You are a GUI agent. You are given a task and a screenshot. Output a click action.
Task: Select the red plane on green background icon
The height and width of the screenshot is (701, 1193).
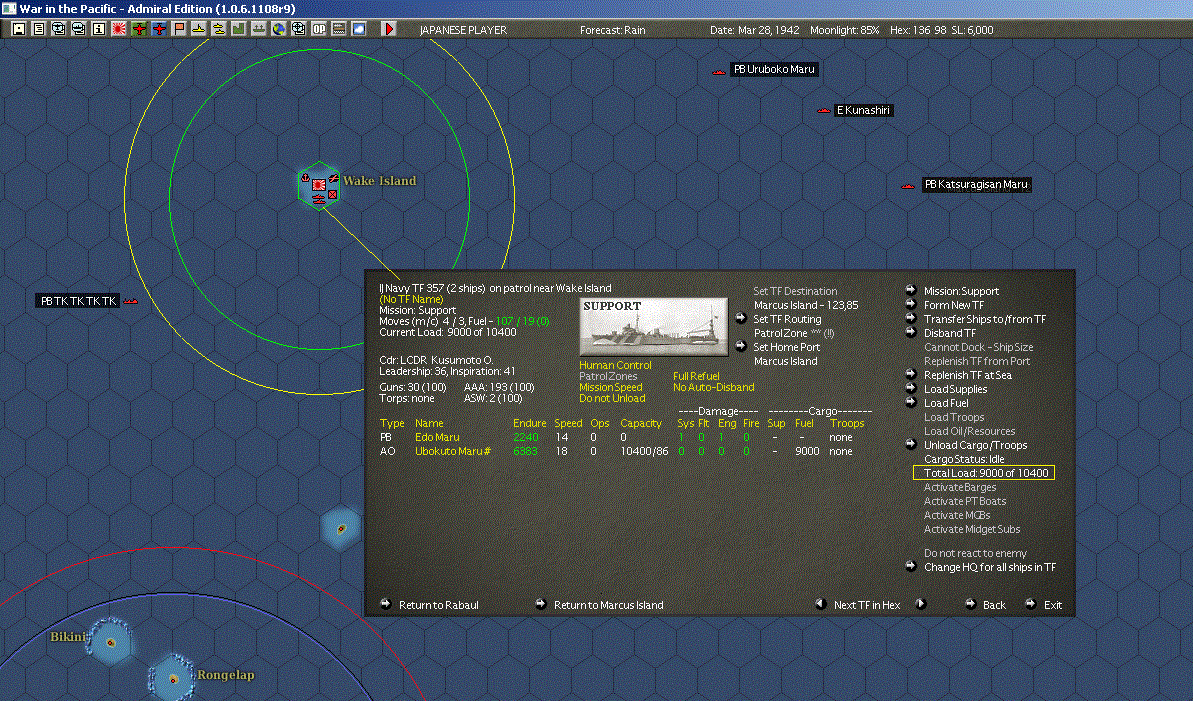point(138,29)
